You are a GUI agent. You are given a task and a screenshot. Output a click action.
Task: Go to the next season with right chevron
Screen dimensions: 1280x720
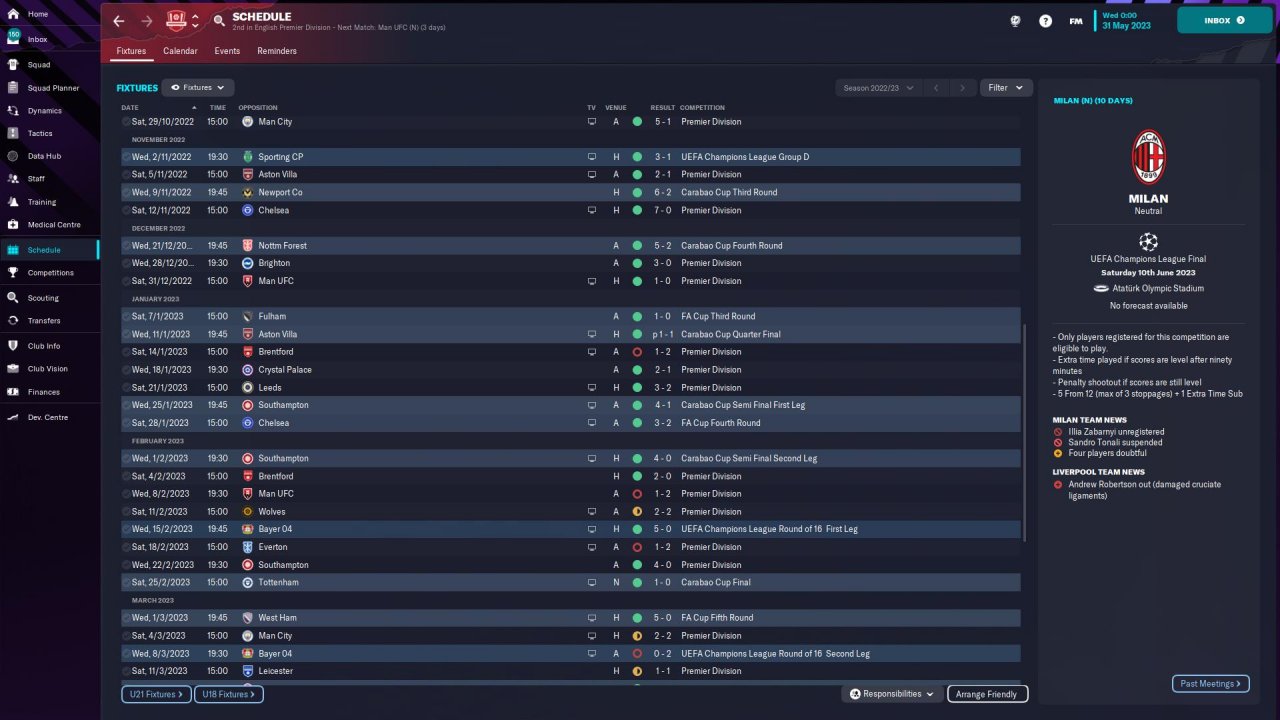pyautogui.click(x=963, y=88)
